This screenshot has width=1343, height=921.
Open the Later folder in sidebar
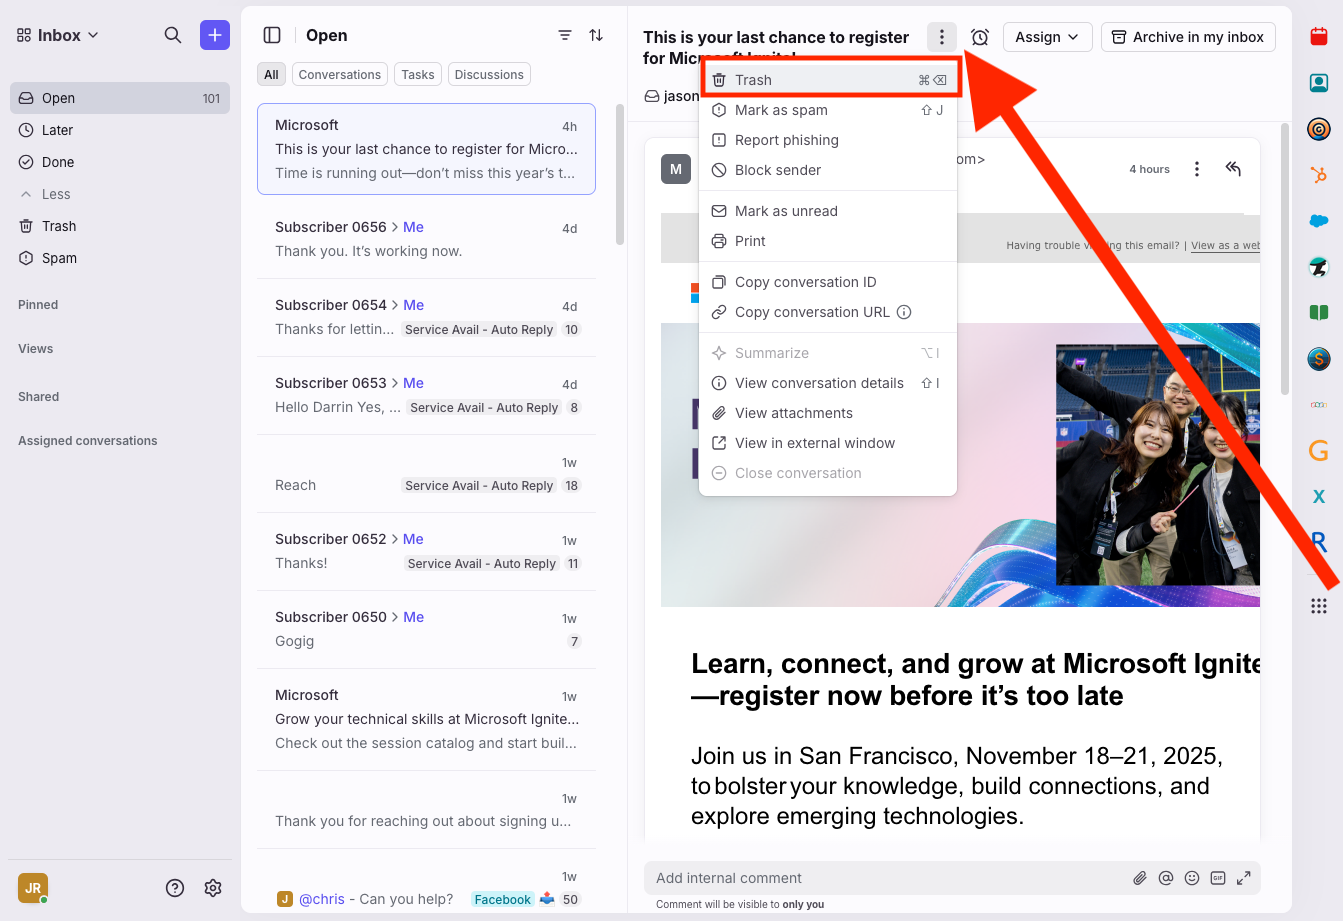[57, 130]
